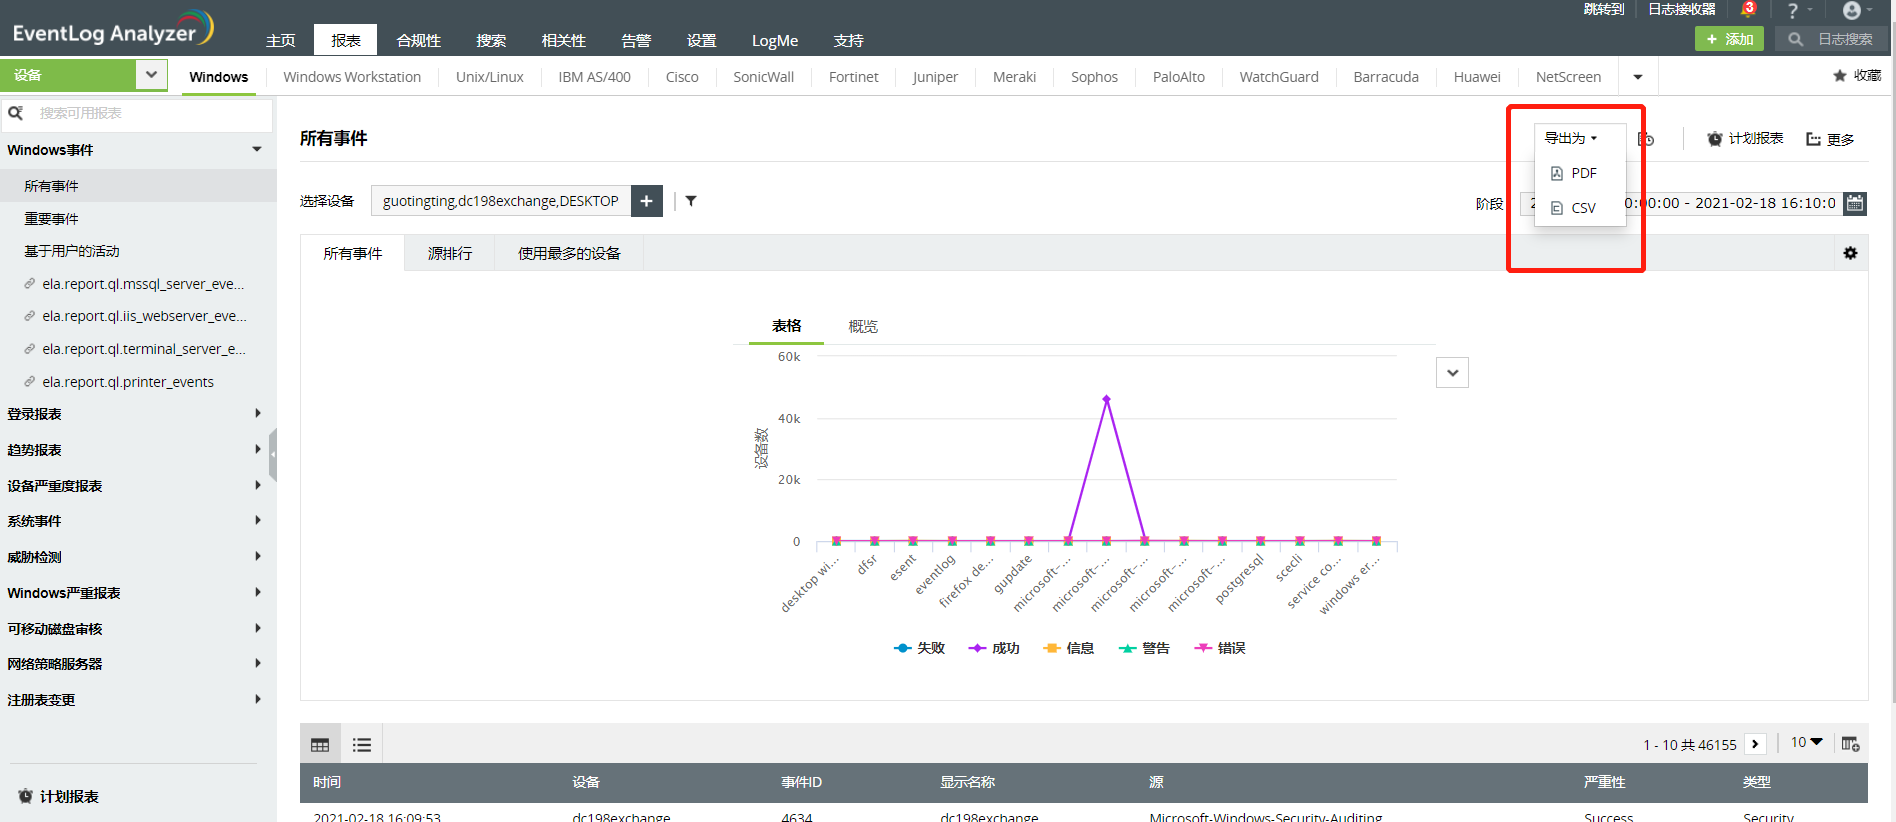Select the Fortinet device tab
Image resolution: width=1896 pixels, height=822 pixels.
tap(854, 77)
